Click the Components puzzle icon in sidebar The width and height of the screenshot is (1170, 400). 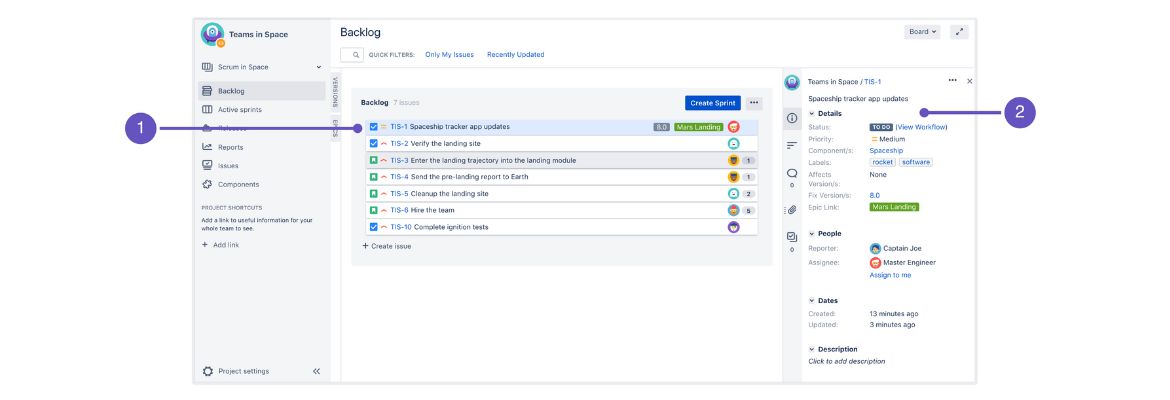pyautogui.click(x=207, y=184)
